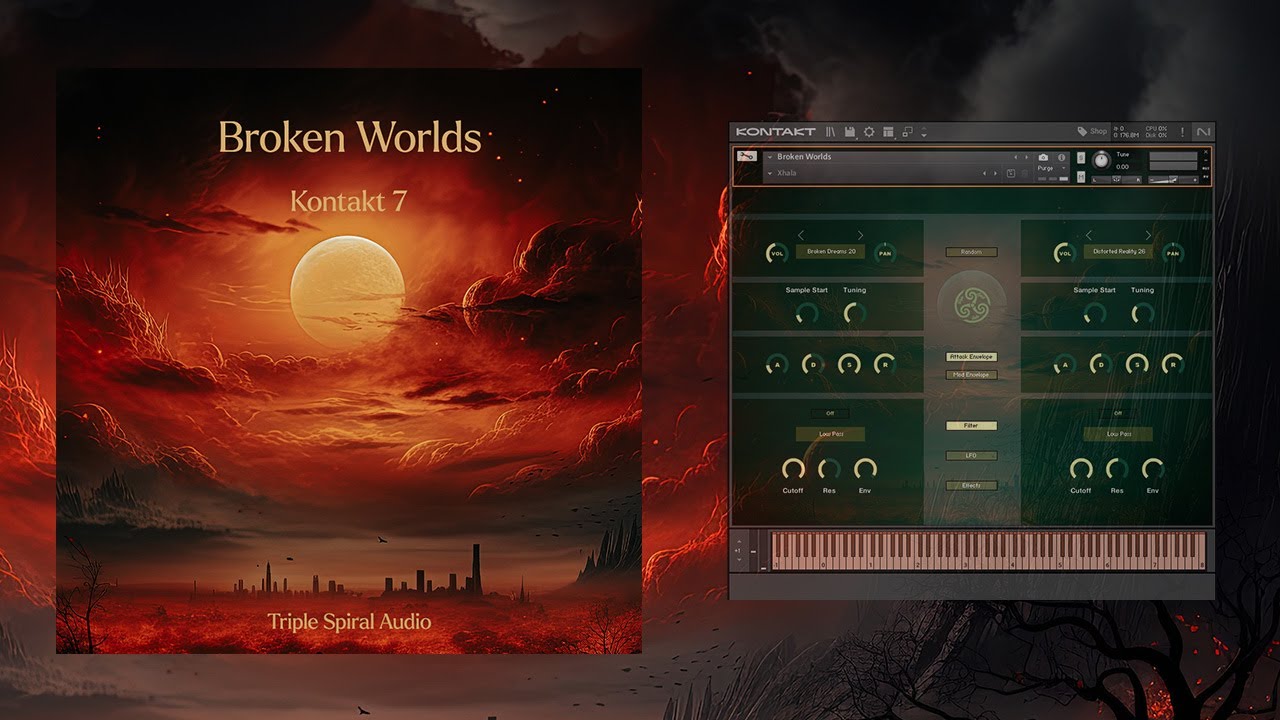1280x720 pixels.
Task: Select next snapshot beside Xhala
Action: coord(995,173)
